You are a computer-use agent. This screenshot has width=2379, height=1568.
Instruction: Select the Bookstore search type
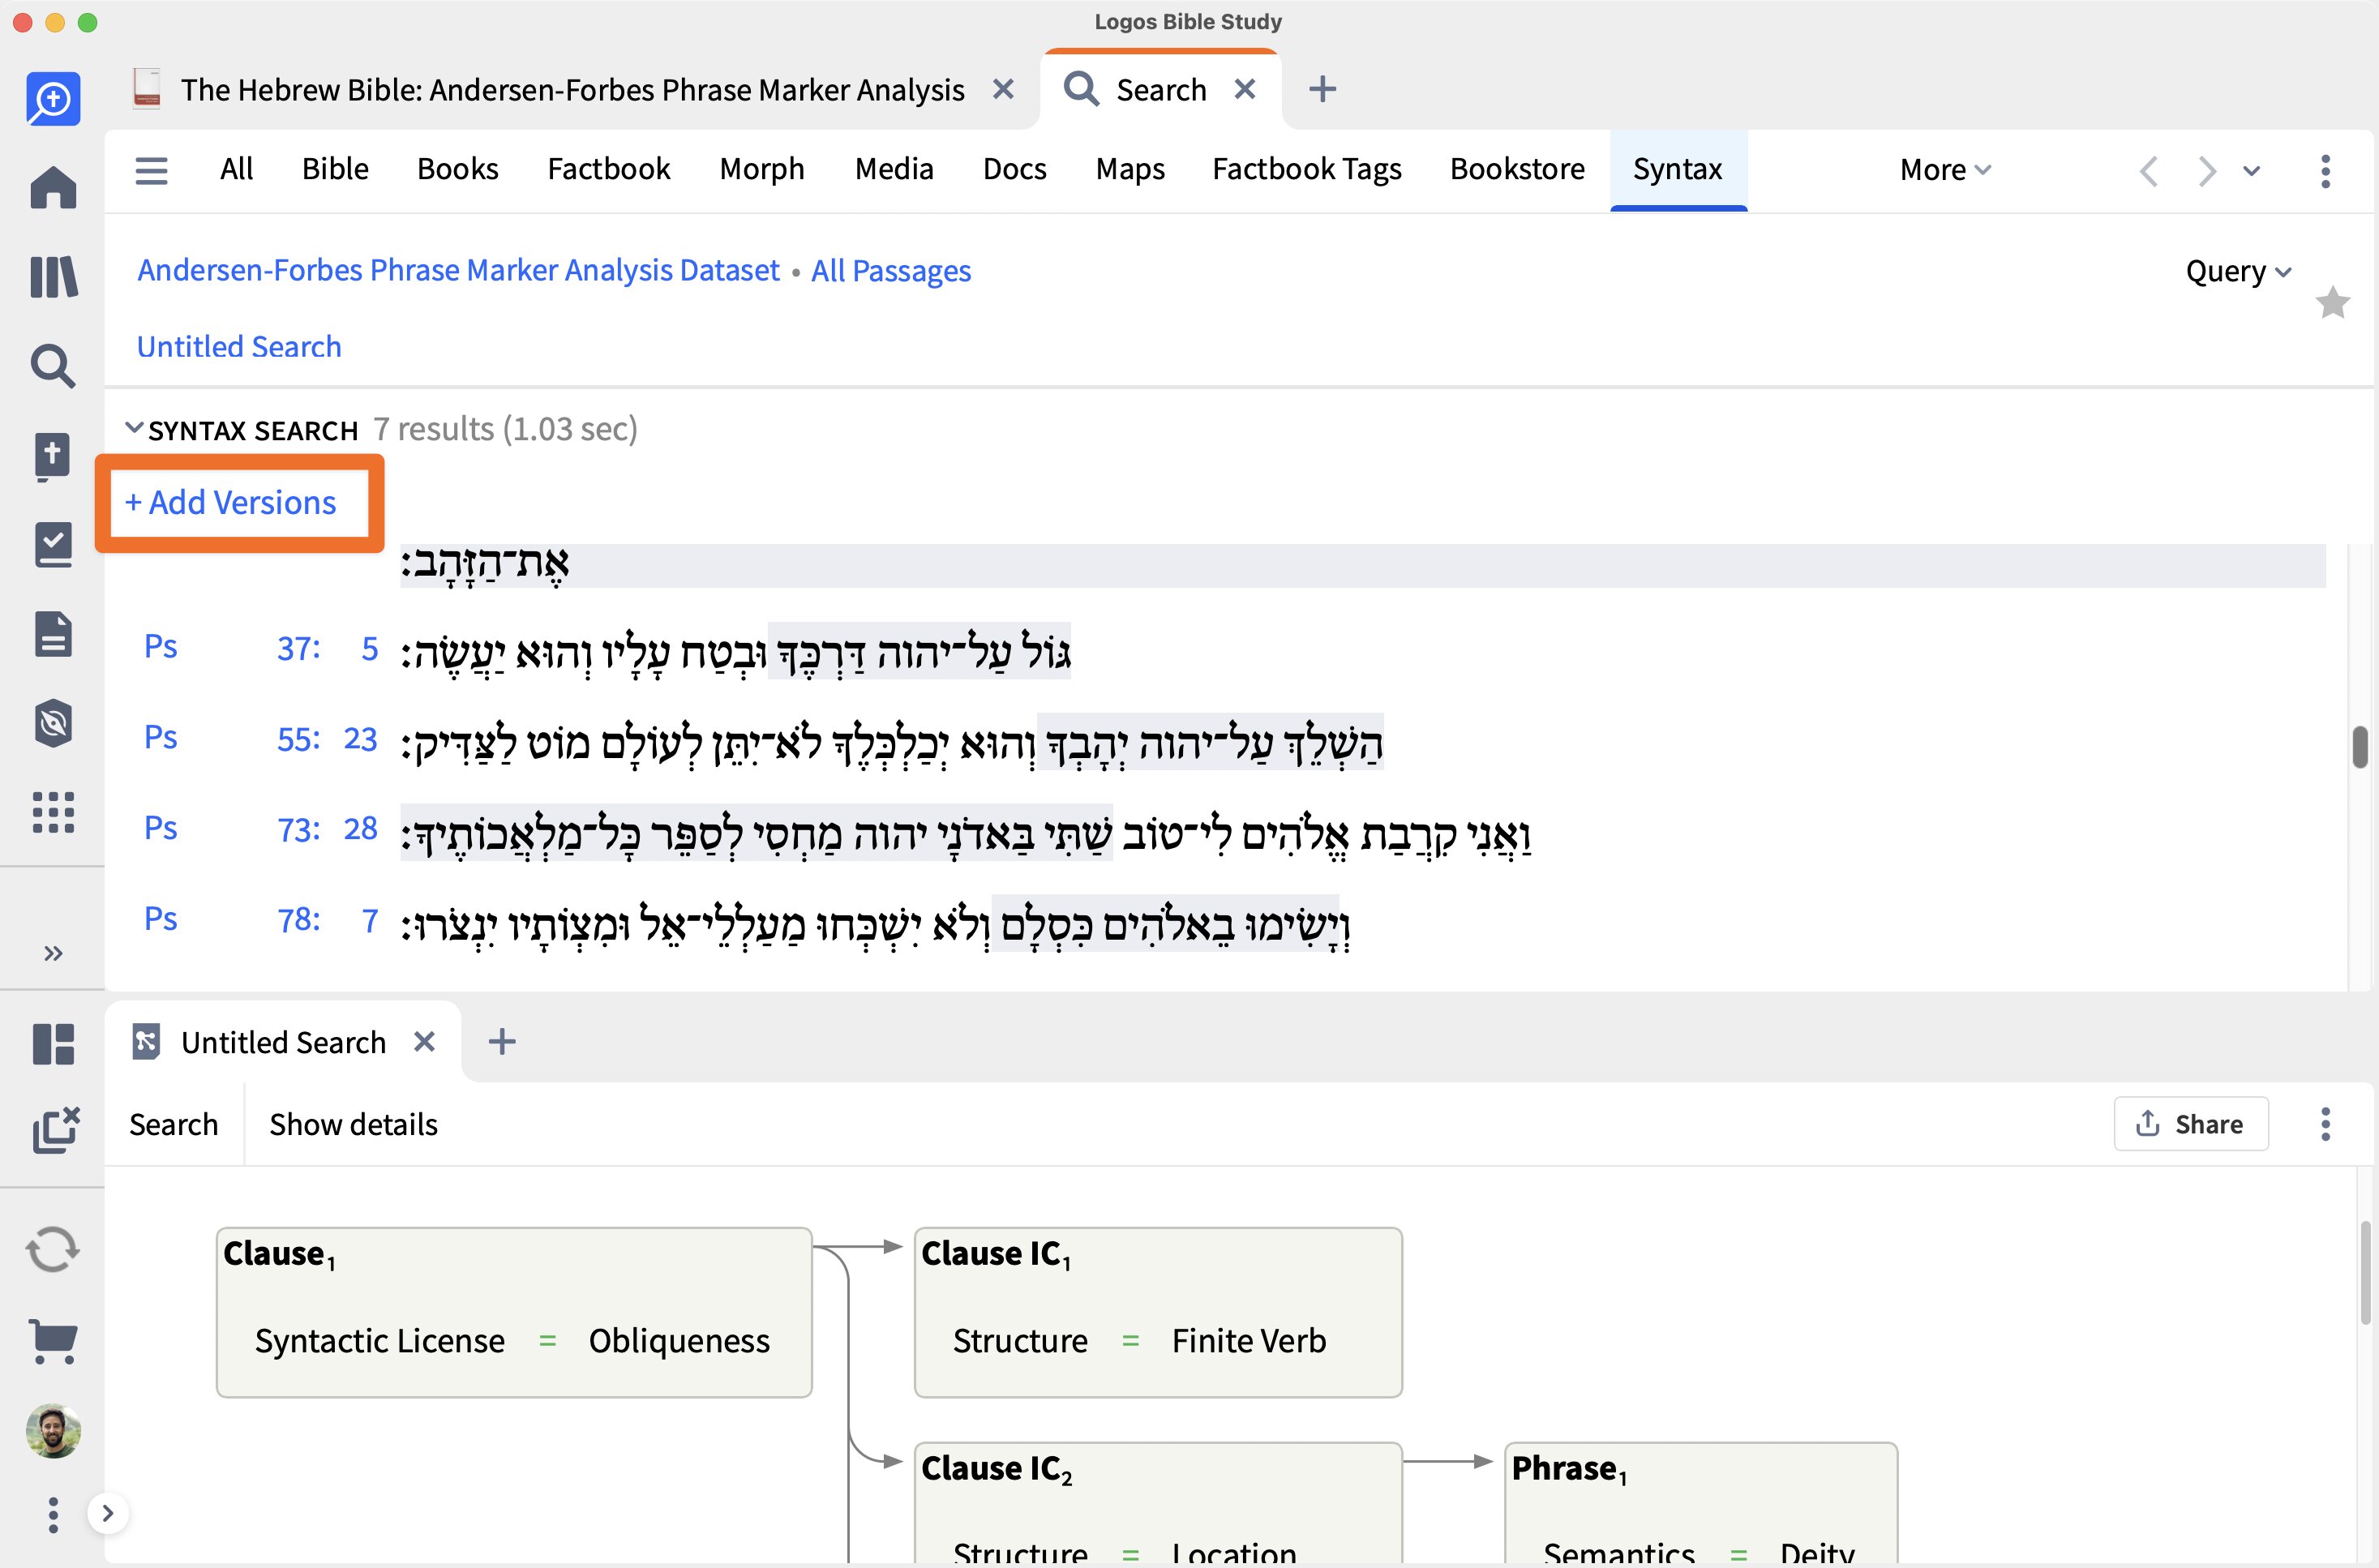pyautogui.click(x=1517, y=169)
